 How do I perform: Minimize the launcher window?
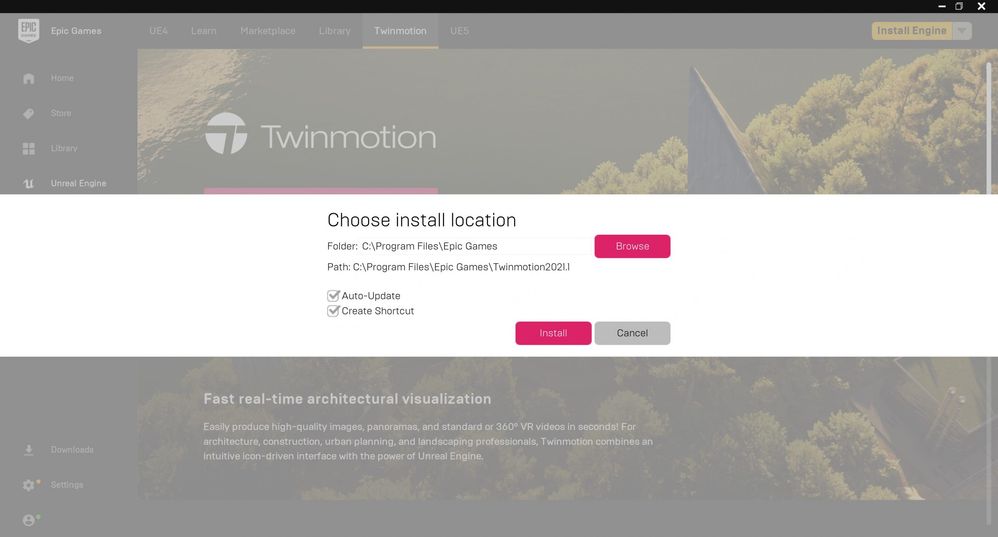pos(941,6)
